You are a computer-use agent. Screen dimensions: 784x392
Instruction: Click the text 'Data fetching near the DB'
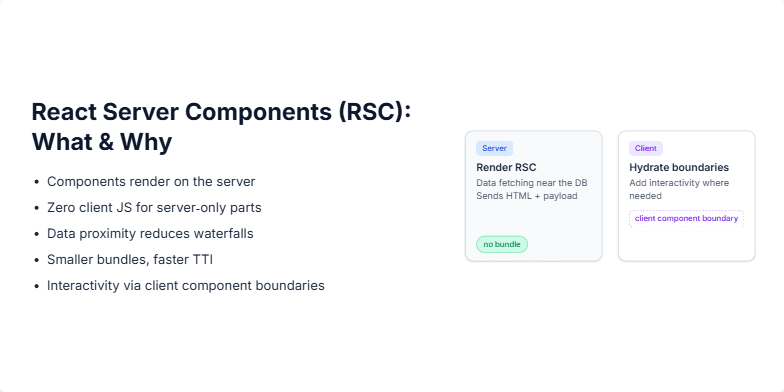pyautogui.click(x=532, y=183)
